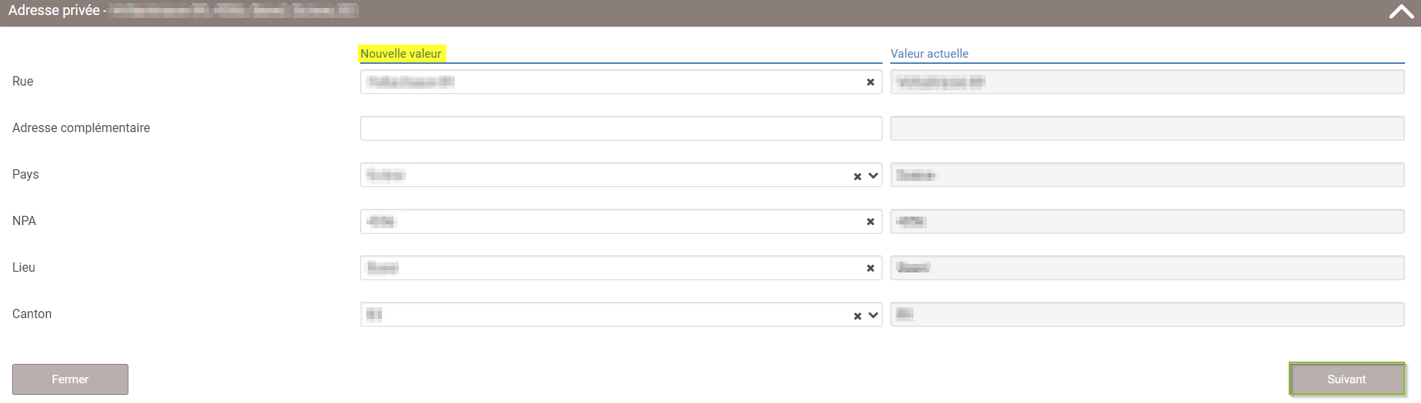This screenshot has width=1421, height=403.
Task: Click inside the Lieu new value input
Action: (610, 268)
